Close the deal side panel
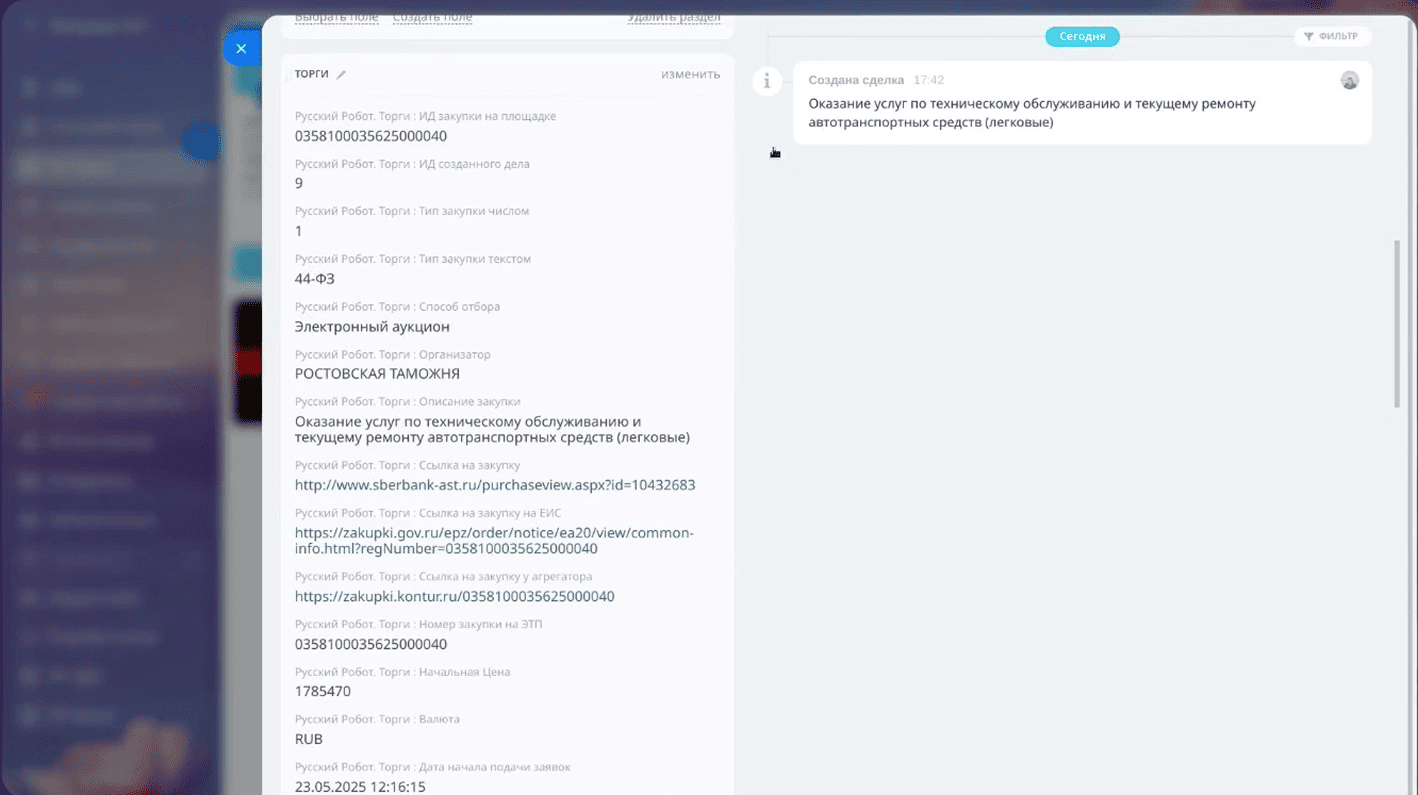The height and width of the screenshot is (795, 1418). click(241, 48)
